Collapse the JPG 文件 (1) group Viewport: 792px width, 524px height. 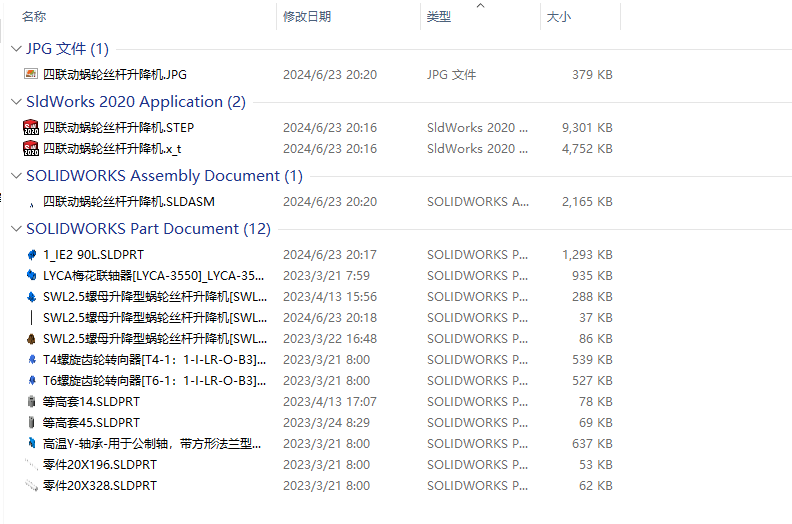(16, 49)
